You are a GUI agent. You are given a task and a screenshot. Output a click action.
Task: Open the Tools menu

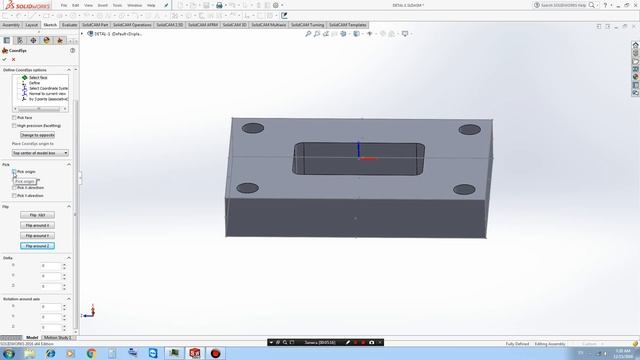point(117,5)
